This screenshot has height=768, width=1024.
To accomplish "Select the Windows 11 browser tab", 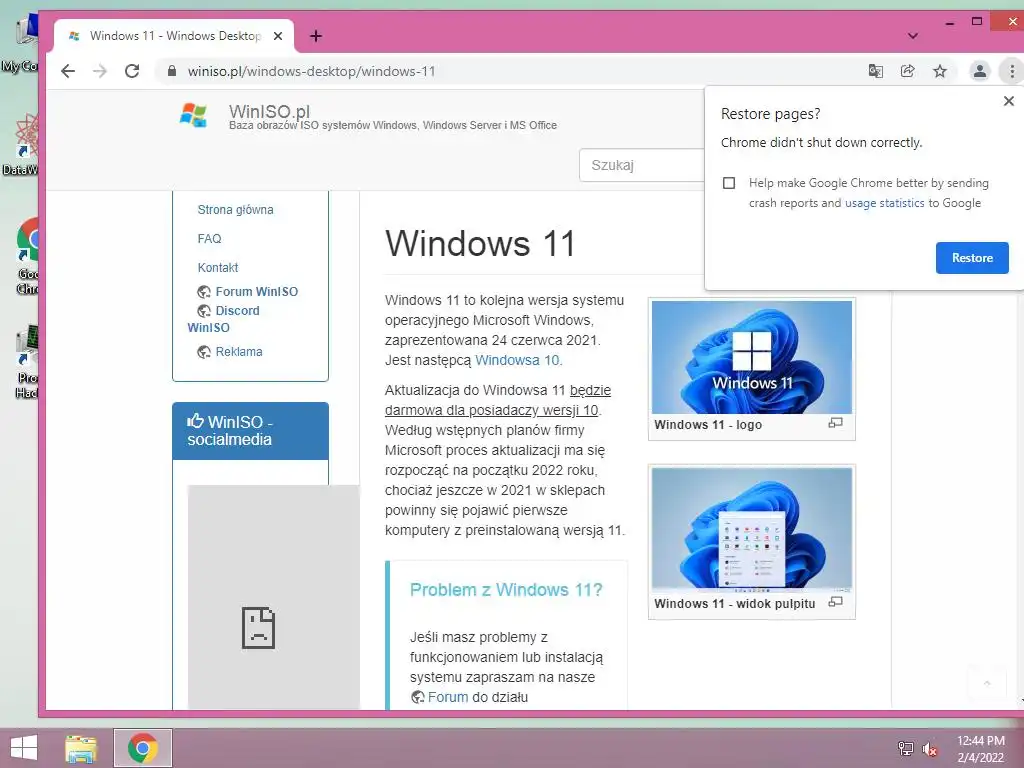I will tap(175, 36).
